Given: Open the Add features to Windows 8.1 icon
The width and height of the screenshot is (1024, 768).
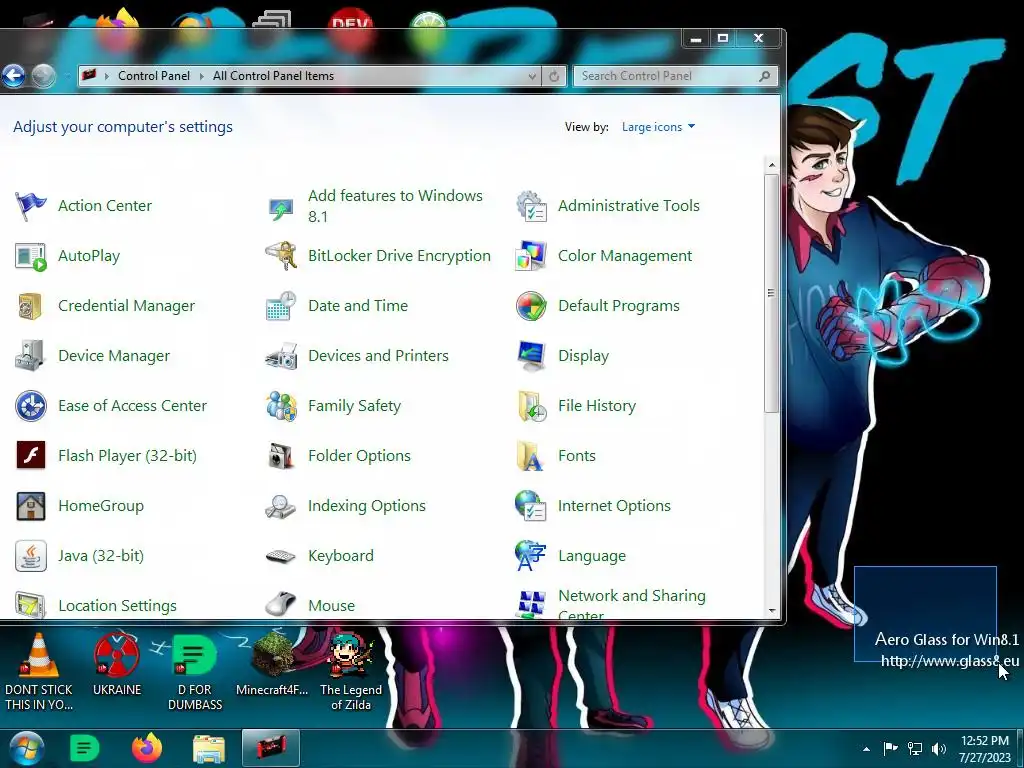Looking at the screenshot, I should 281,208.
